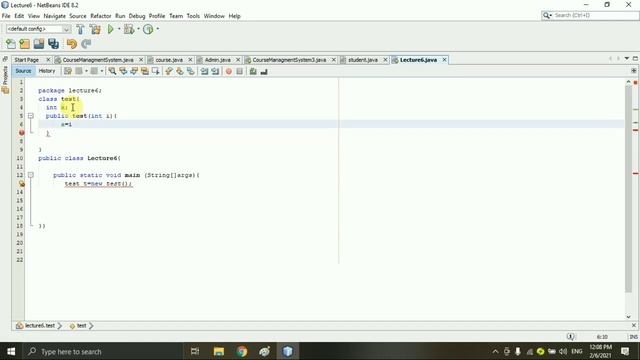Click the Undo arrow icon

(72, 44)
